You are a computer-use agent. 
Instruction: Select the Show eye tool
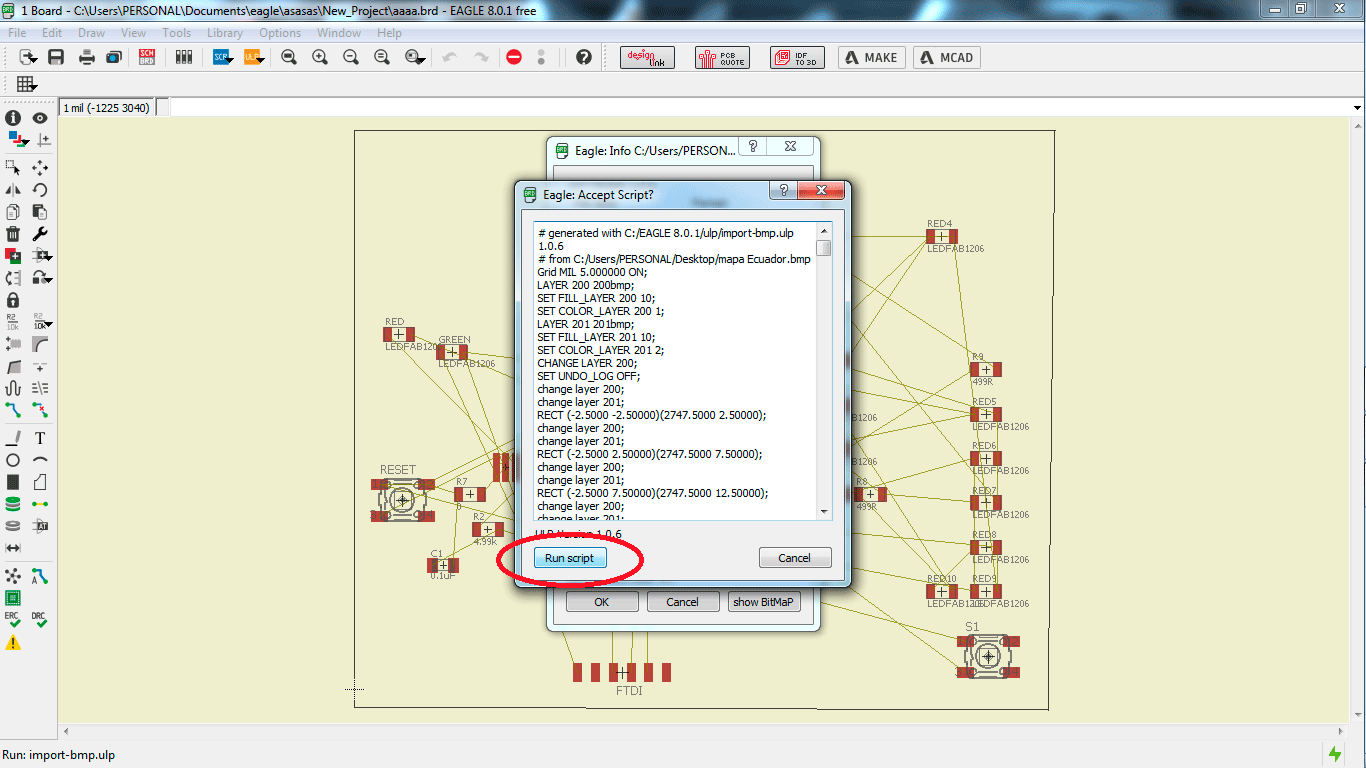40,118
